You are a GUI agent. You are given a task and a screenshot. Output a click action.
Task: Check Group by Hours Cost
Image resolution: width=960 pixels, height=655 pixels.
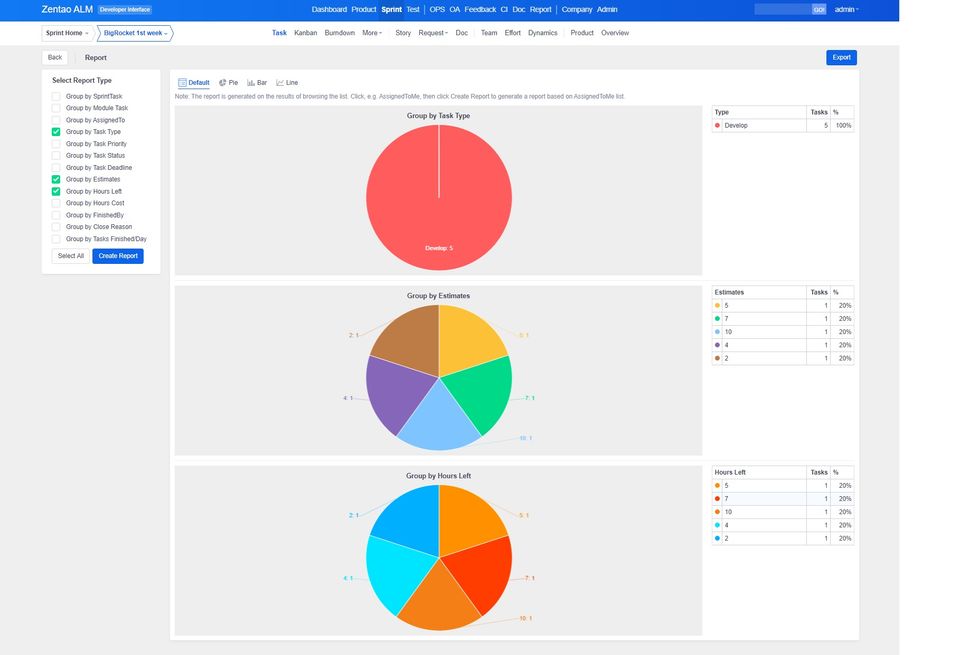(56, 203)
